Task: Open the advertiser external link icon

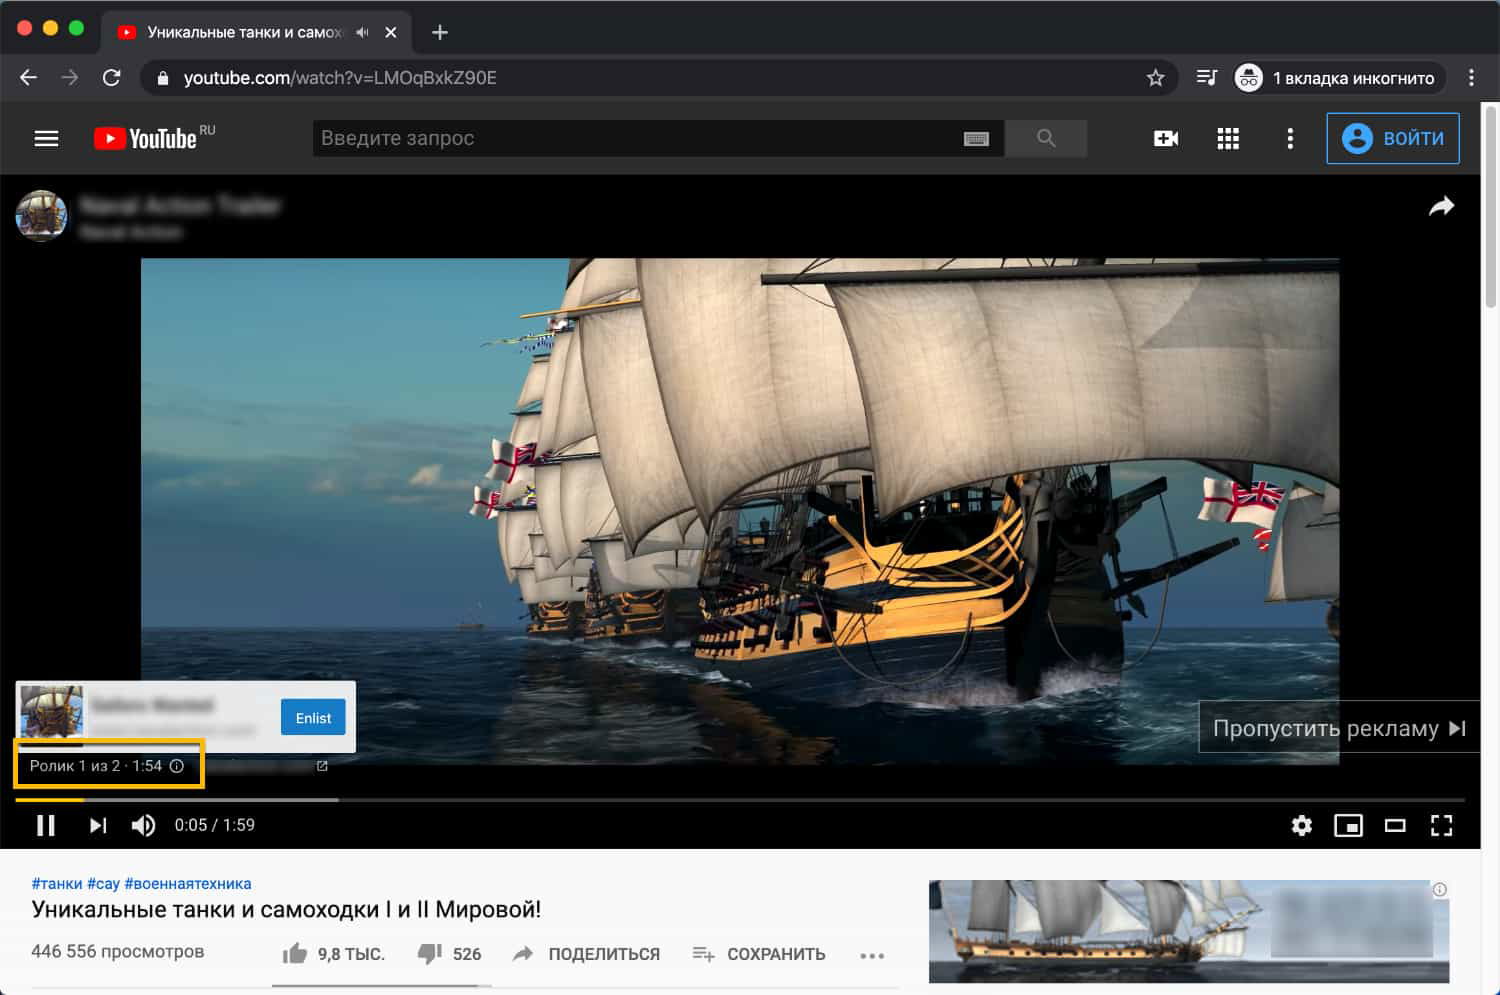Action: 322,766
